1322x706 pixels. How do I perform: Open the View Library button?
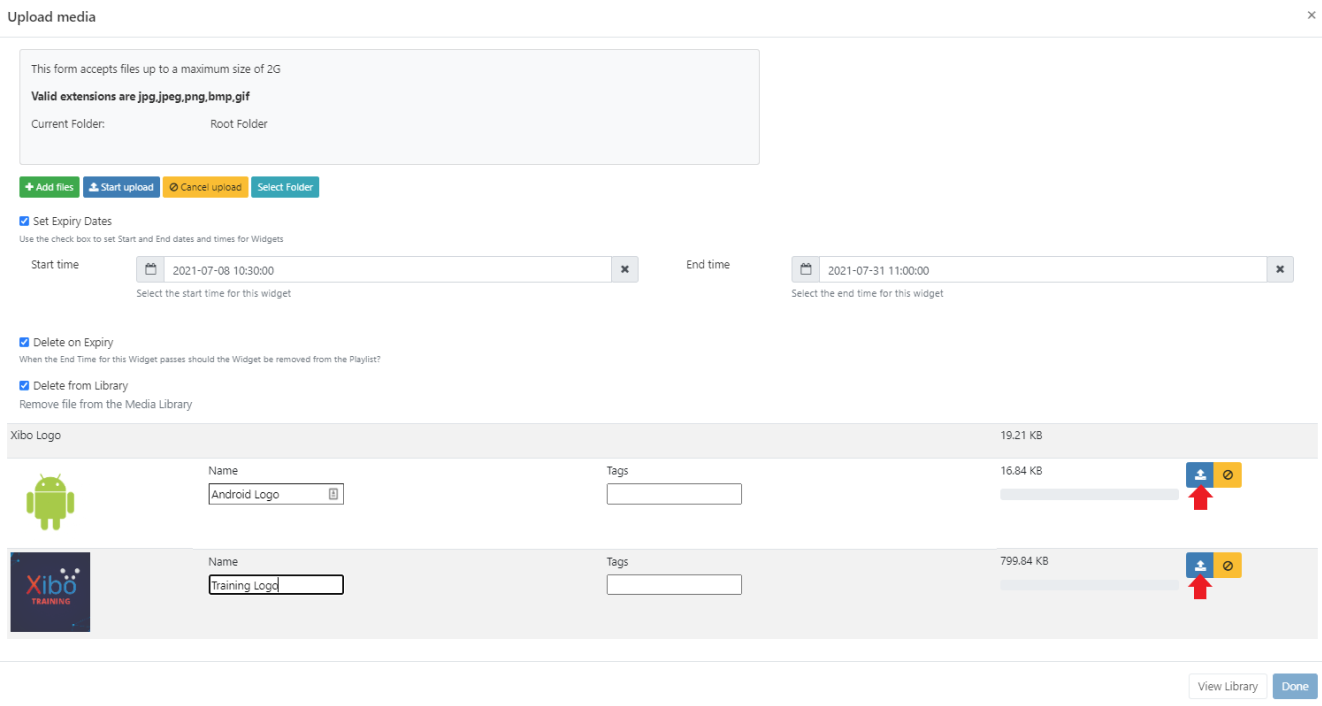(x=1227, y=686)
